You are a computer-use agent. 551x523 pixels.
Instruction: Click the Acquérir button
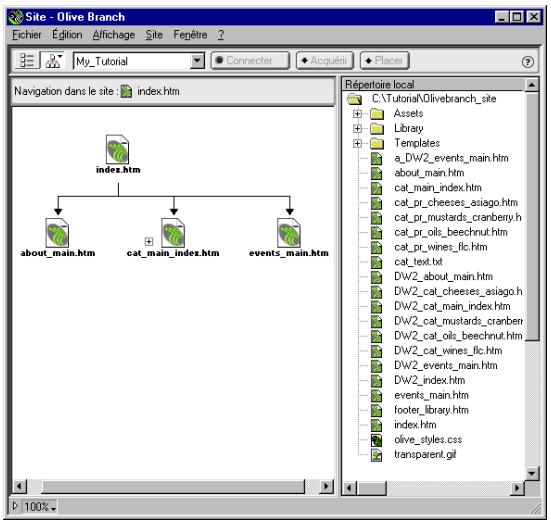tap(325, 60)
